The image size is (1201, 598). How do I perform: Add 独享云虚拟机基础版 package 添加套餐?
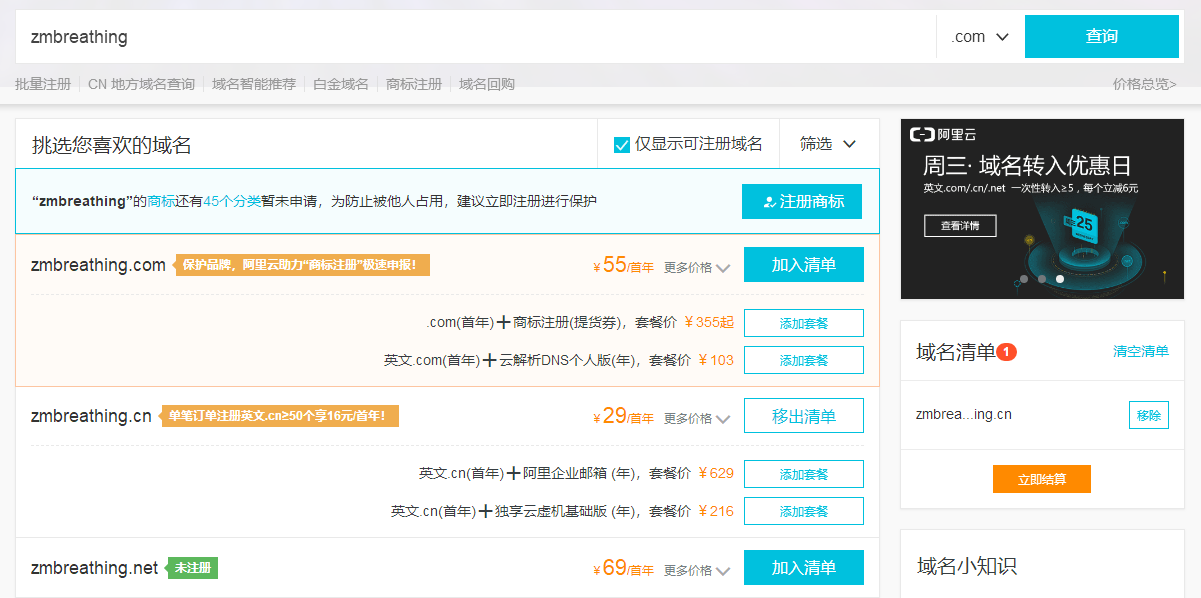click(x=804, y=511)
